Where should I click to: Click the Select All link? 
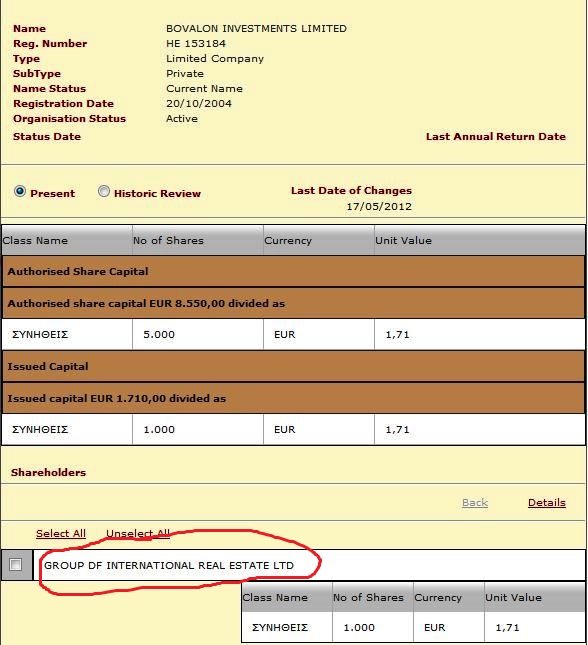[x=61, y=534]
